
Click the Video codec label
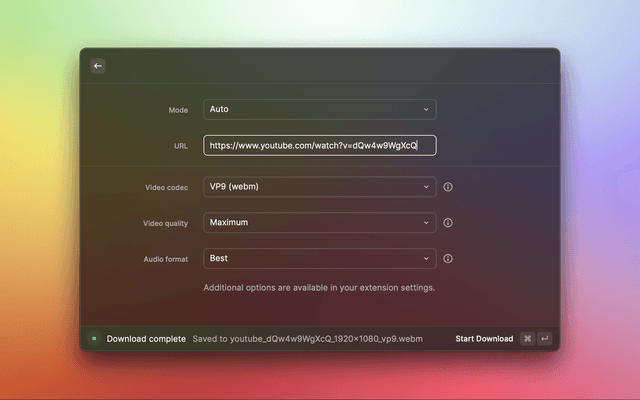click(x=166, y=187)
